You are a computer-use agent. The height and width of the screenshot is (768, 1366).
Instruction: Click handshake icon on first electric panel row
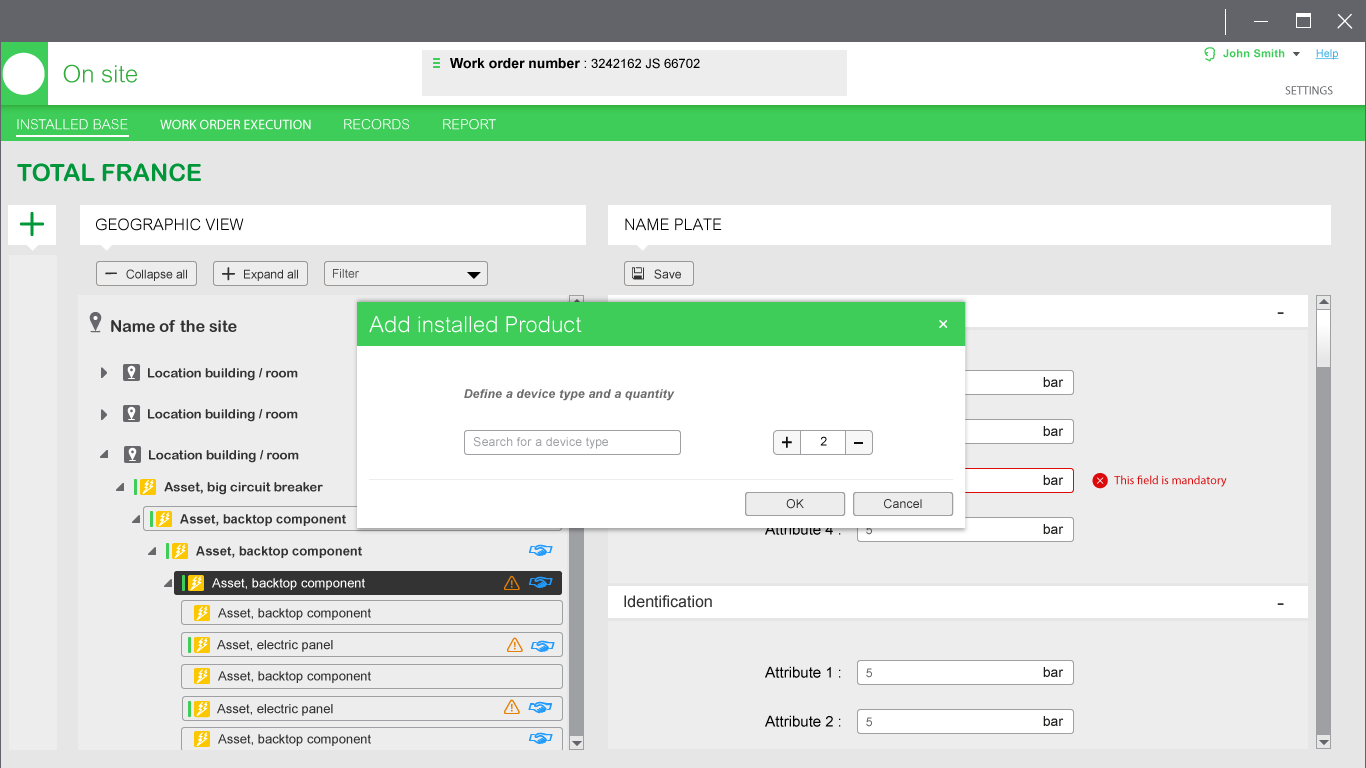pos(543,646)
